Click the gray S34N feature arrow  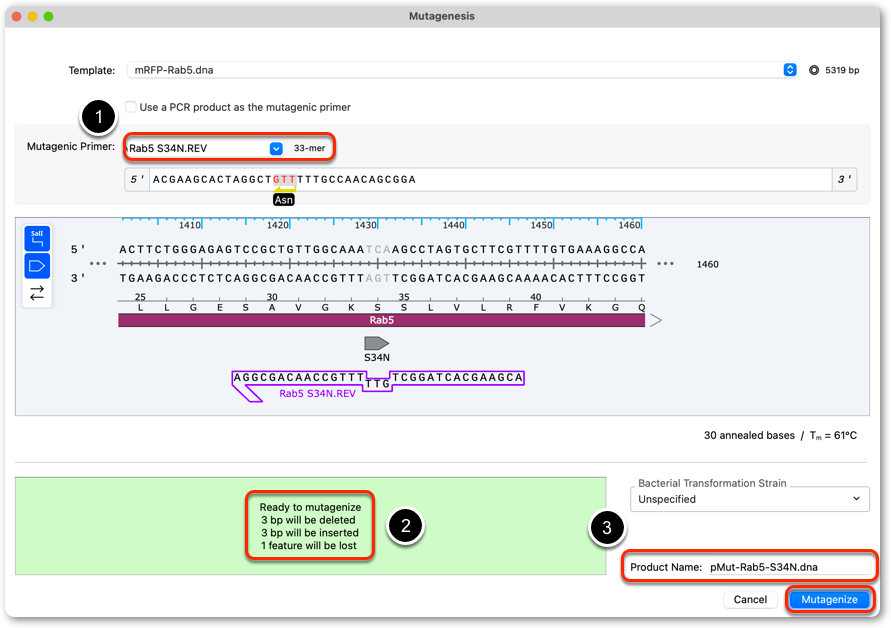[376, 343]
